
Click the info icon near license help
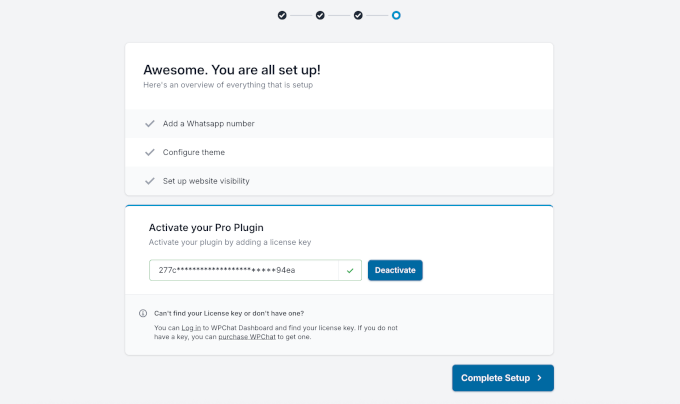tap(143, 313)
